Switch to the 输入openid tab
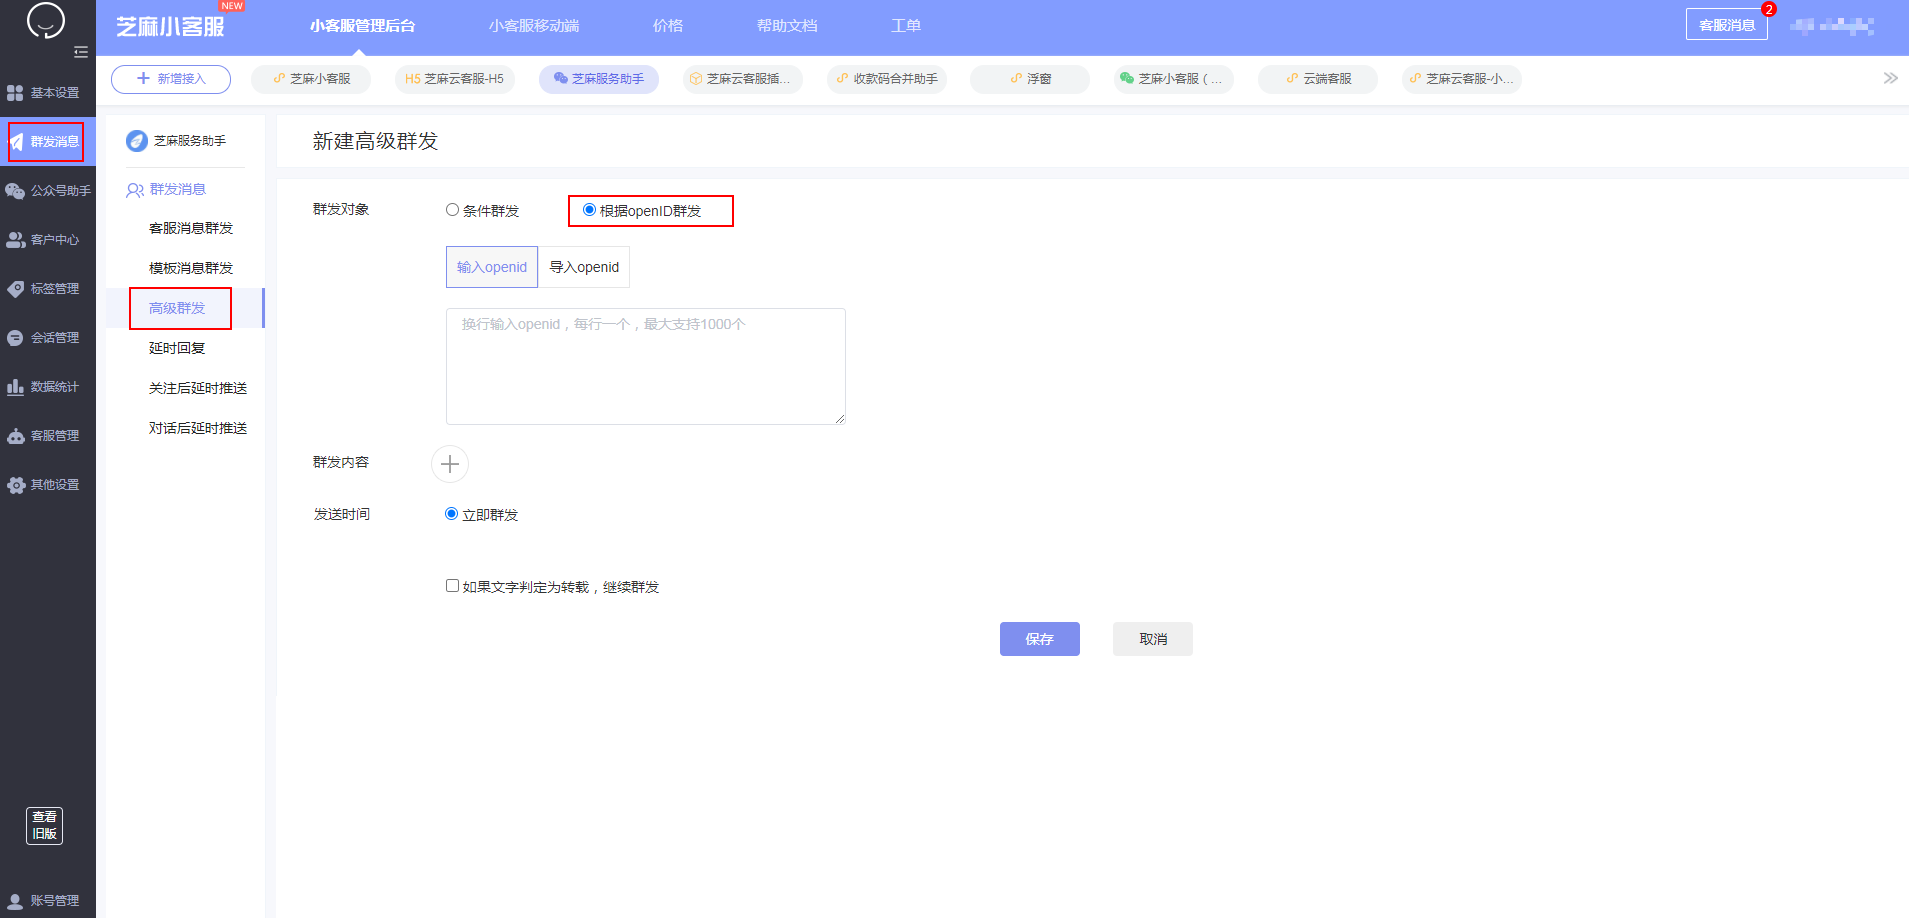Viewport: 1909px width, 918px height. click(x=492, y=267)
